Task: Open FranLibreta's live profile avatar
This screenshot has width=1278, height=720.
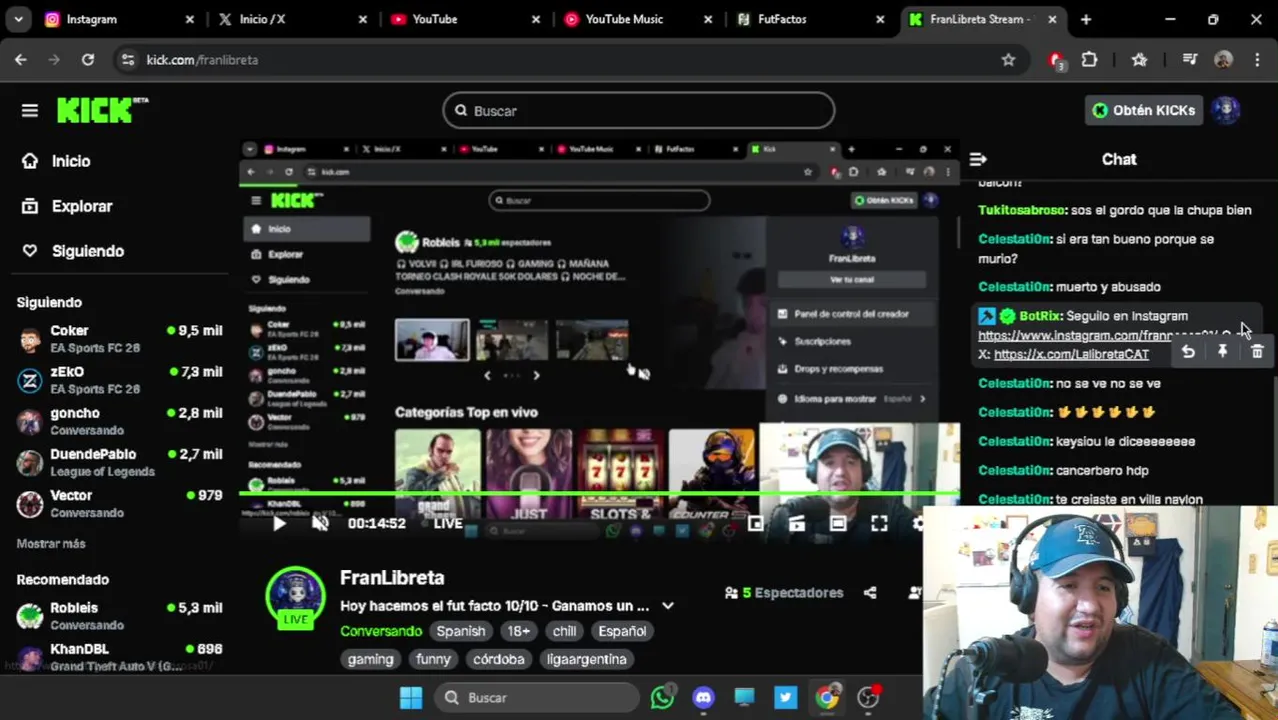Action: [295, 596]
